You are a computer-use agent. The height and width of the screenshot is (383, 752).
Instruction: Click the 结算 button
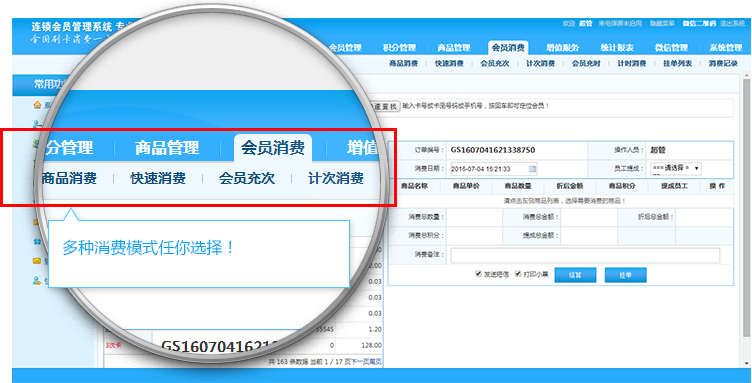pos(575,275)
